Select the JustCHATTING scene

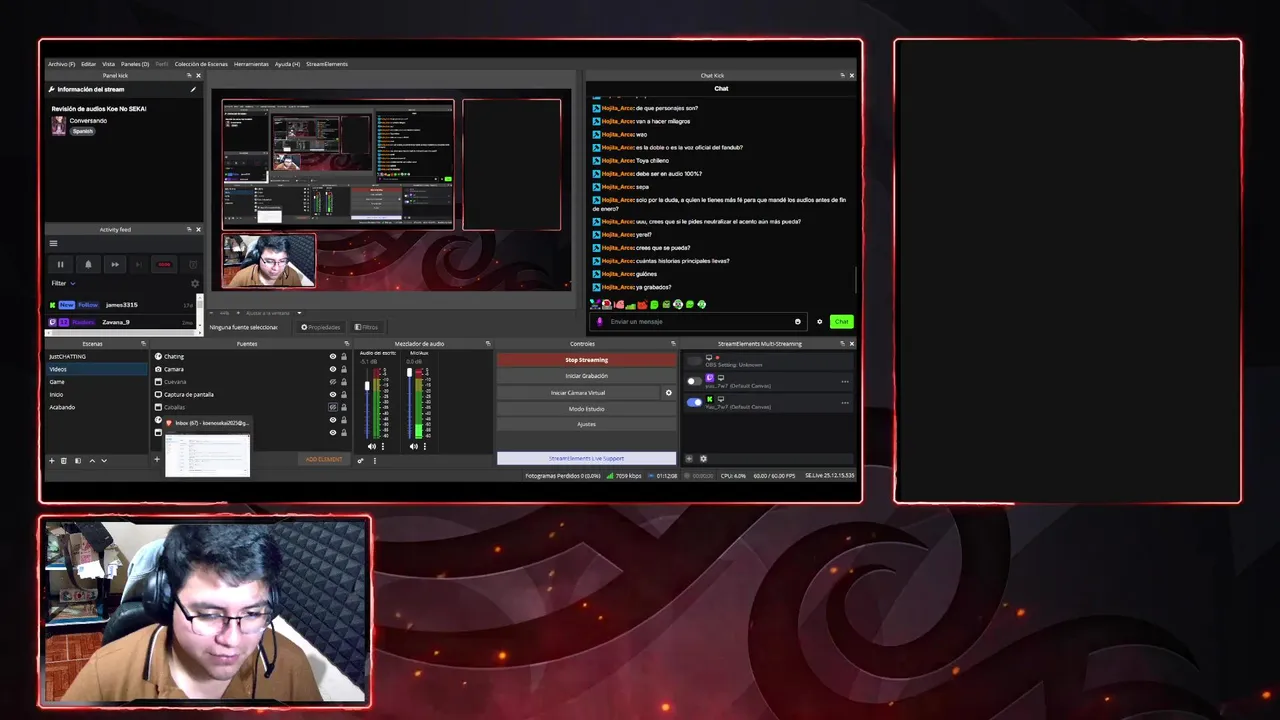[x=97, y=356]
